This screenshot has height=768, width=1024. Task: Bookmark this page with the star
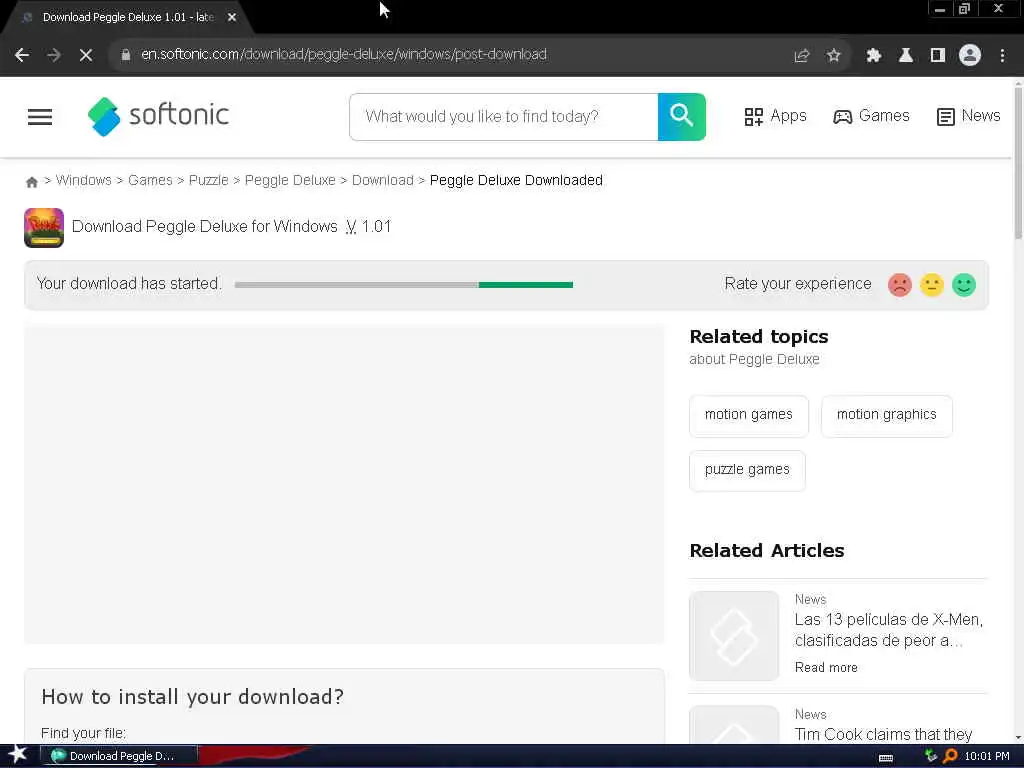click(x=833, y=55)
